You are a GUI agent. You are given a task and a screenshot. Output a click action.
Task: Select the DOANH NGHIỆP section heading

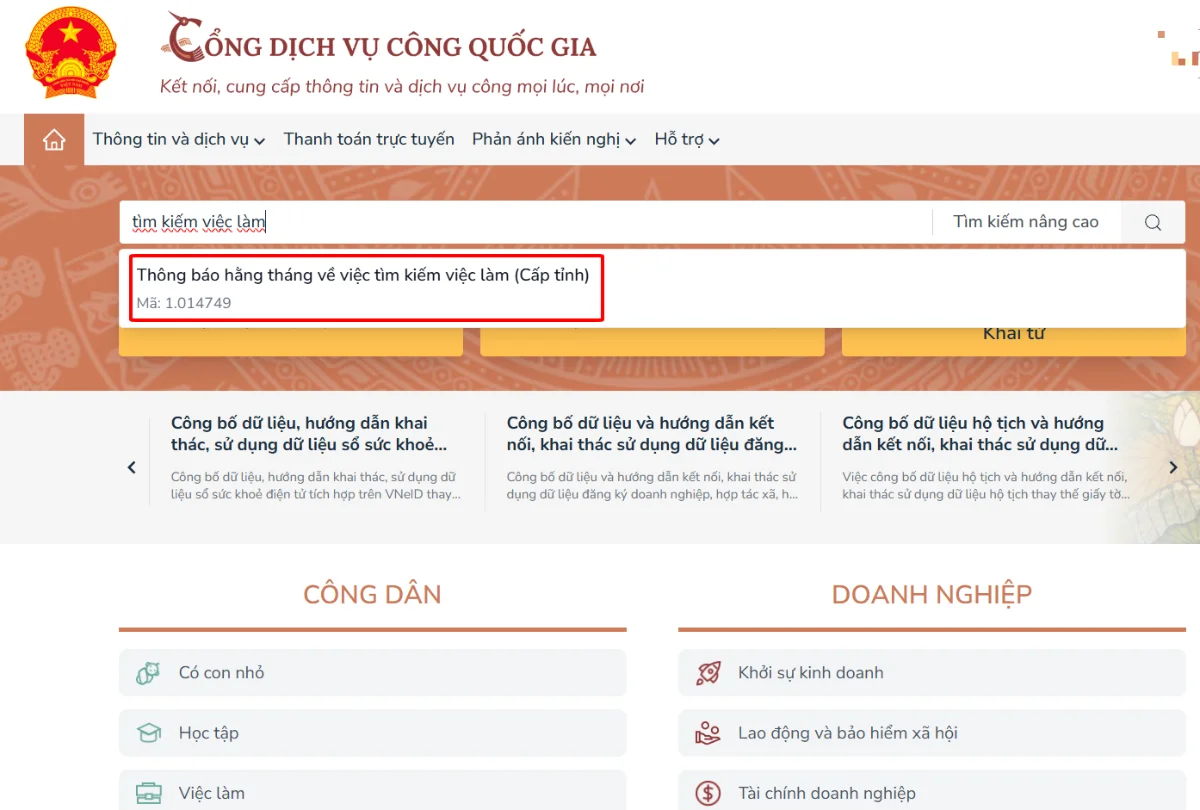click(932, 594)
